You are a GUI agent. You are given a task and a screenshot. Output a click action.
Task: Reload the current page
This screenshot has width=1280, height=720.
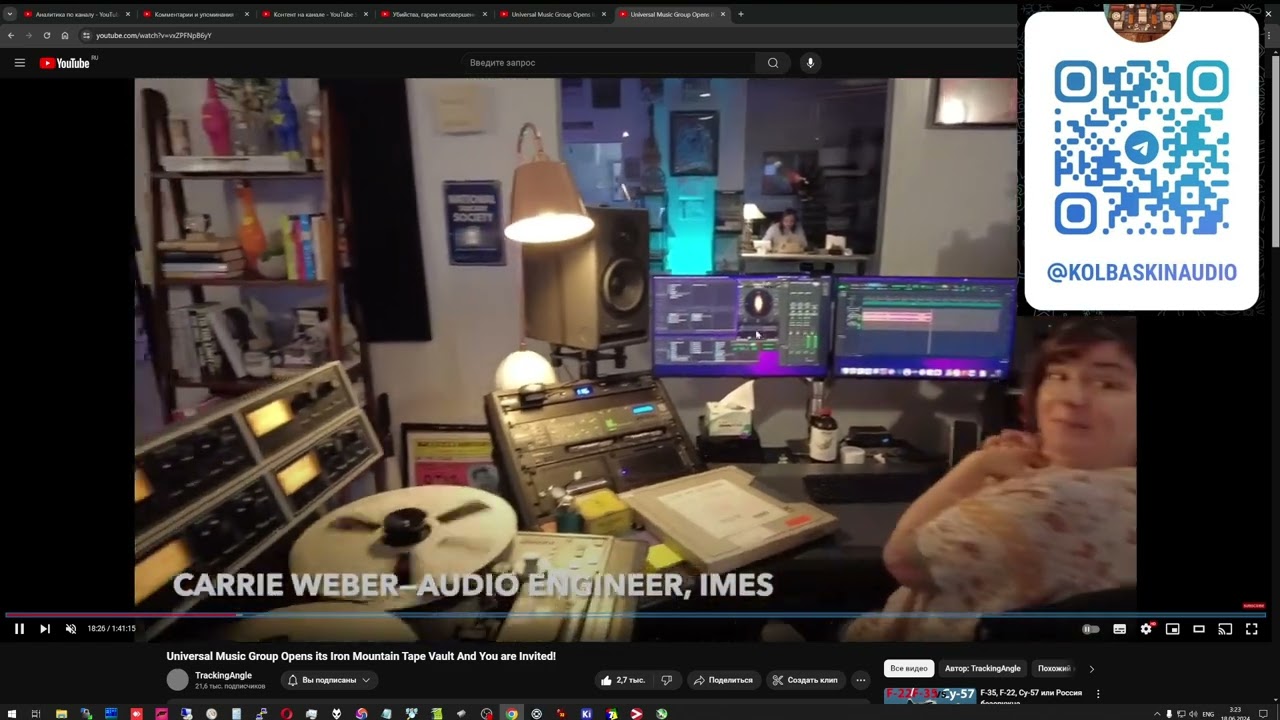[47, 35]
